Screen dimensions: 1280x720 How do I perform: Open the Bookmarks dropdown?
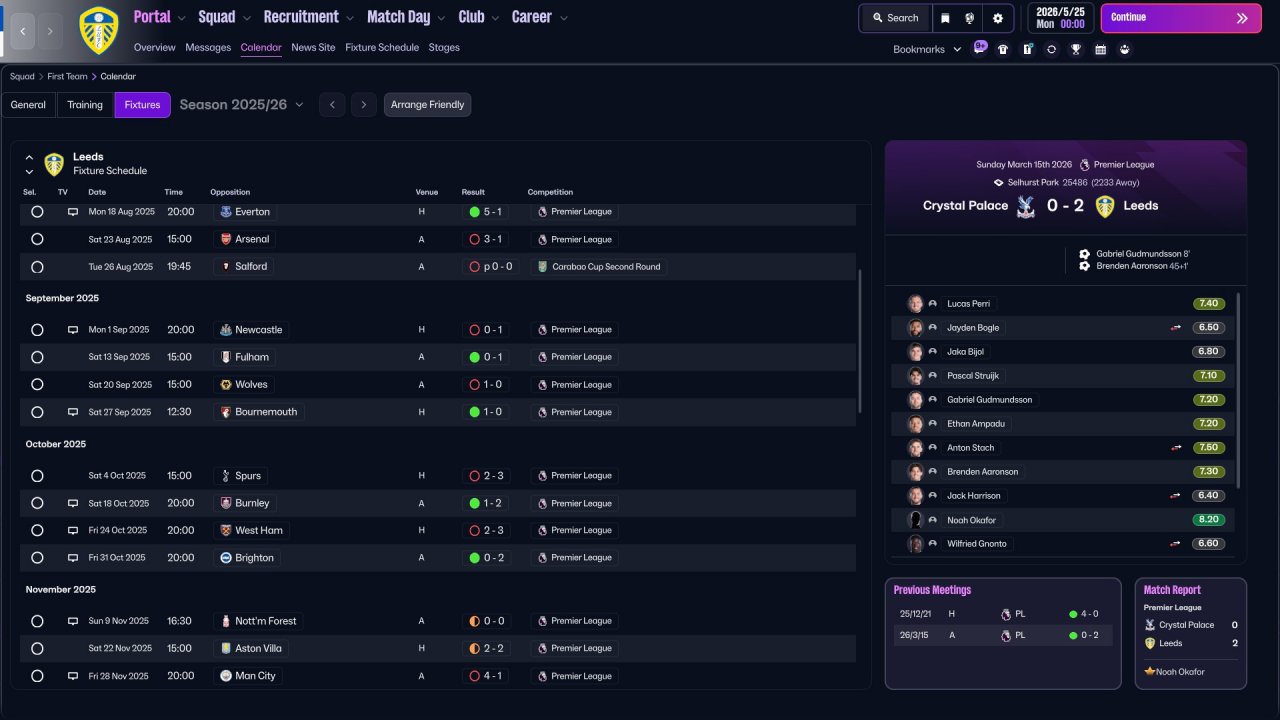927,49
